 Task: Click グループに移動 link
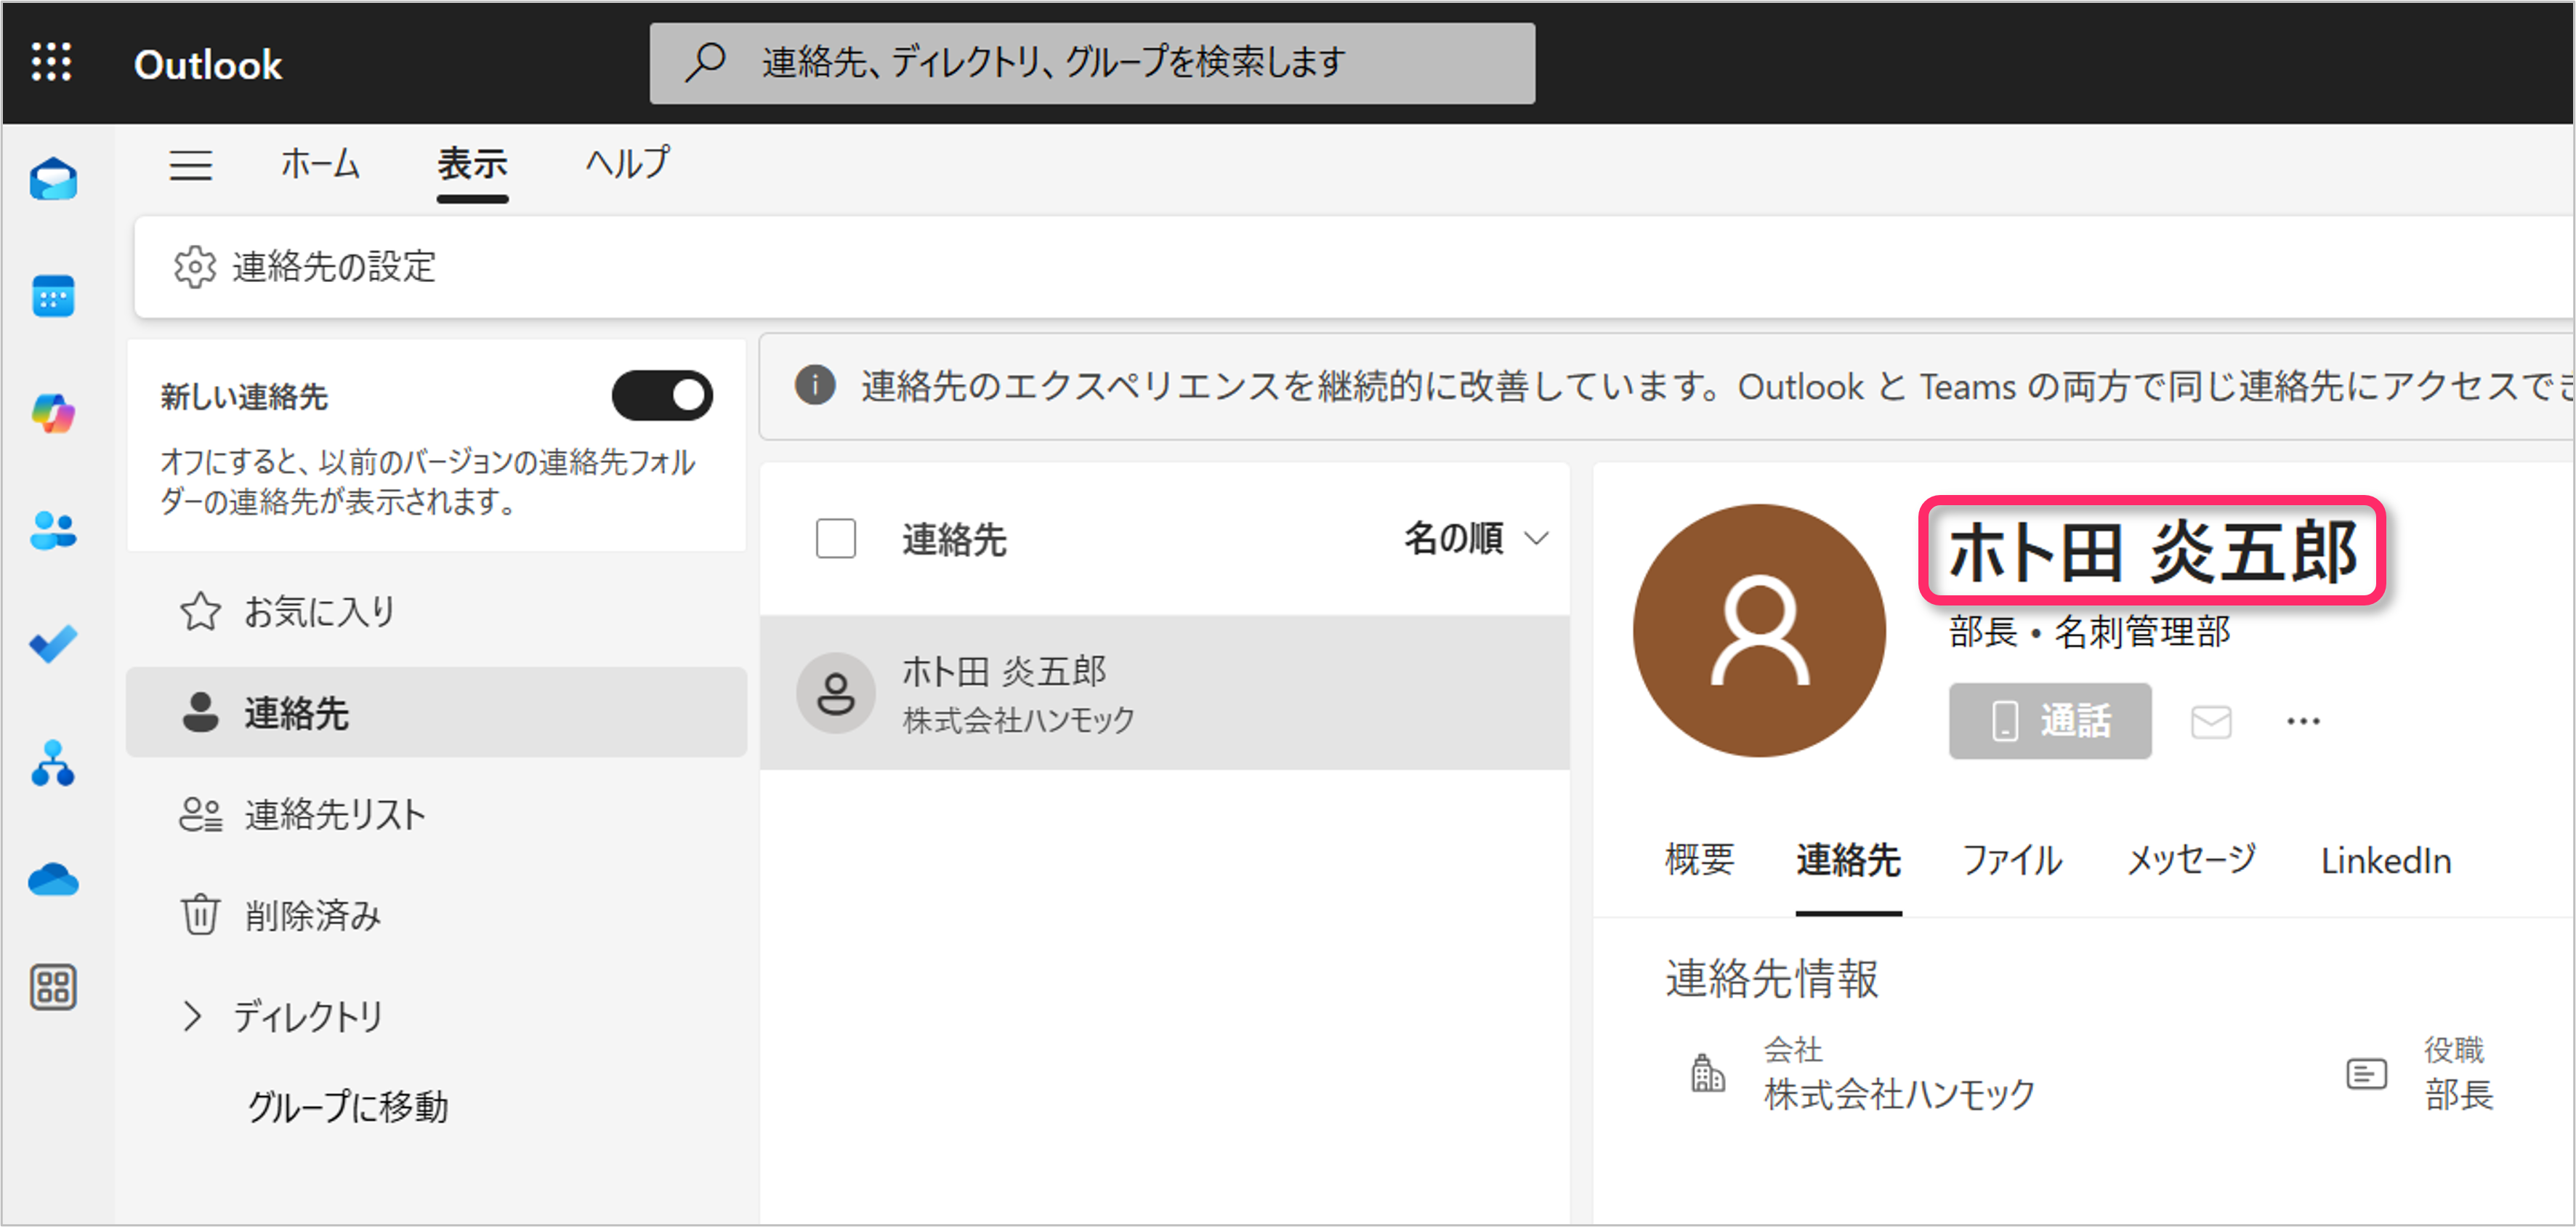347,1107
